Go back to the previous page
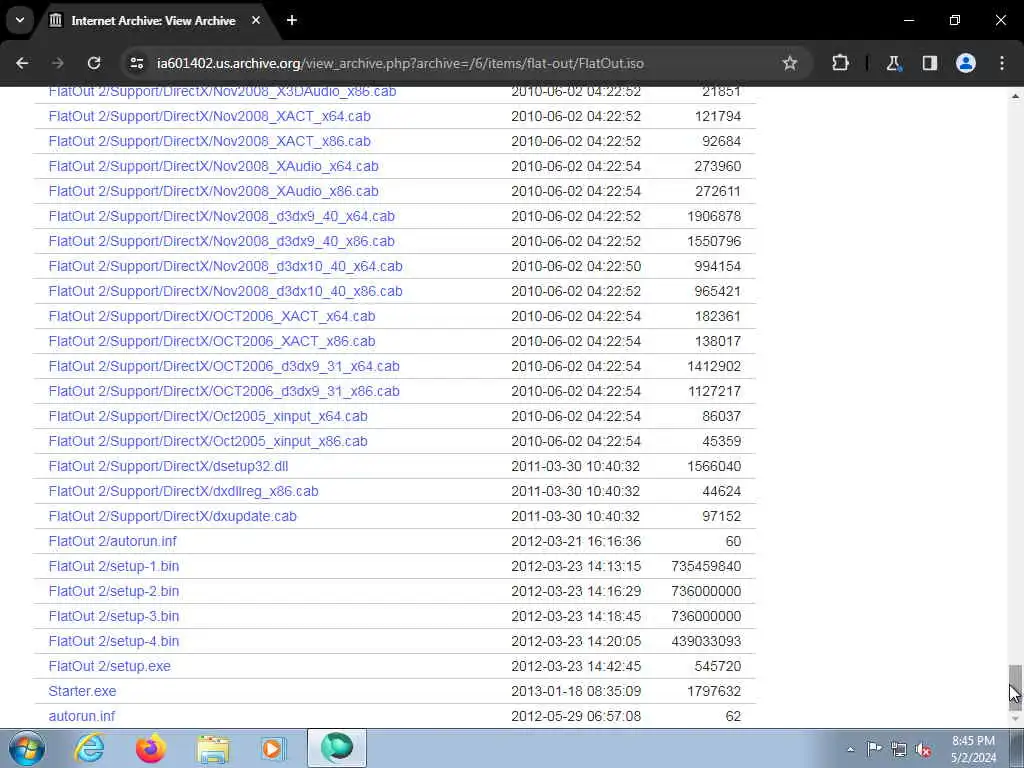 coord(22,63)
